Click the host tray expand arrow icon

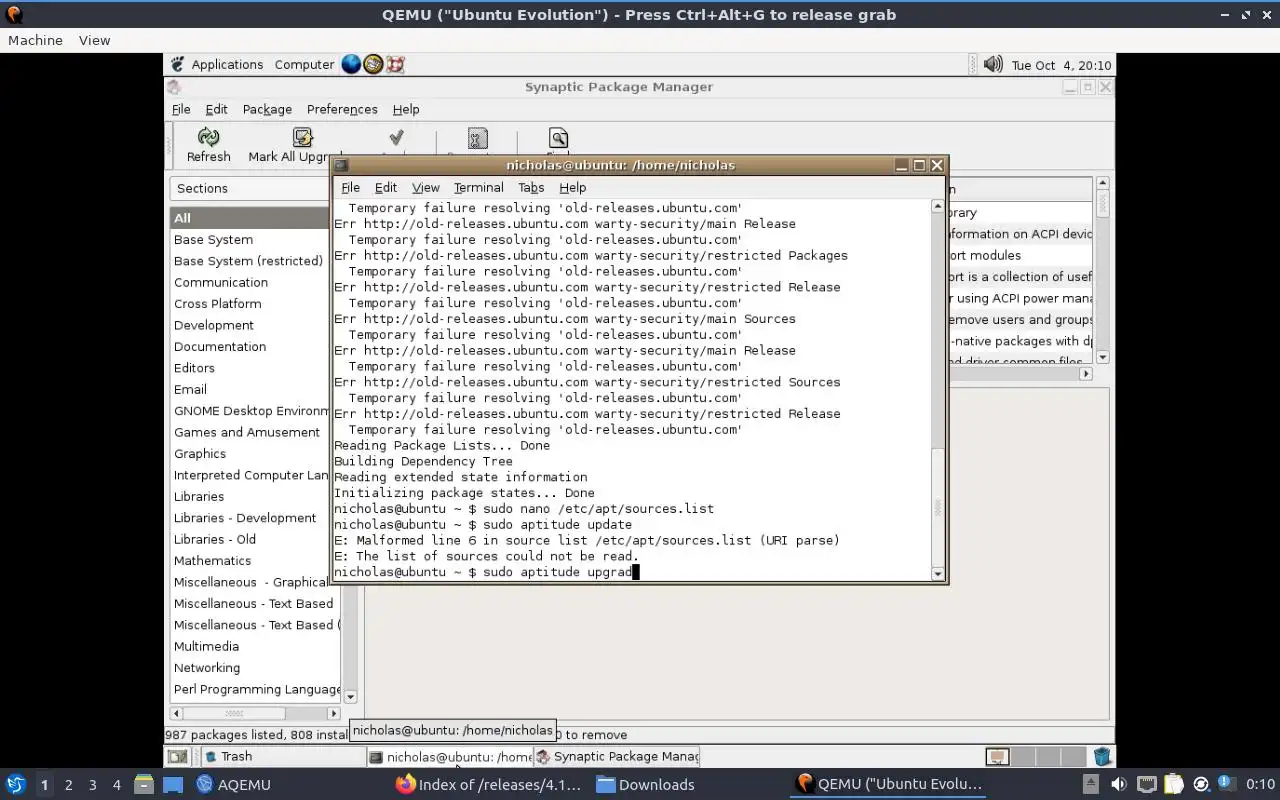(x=1091, y=784)
